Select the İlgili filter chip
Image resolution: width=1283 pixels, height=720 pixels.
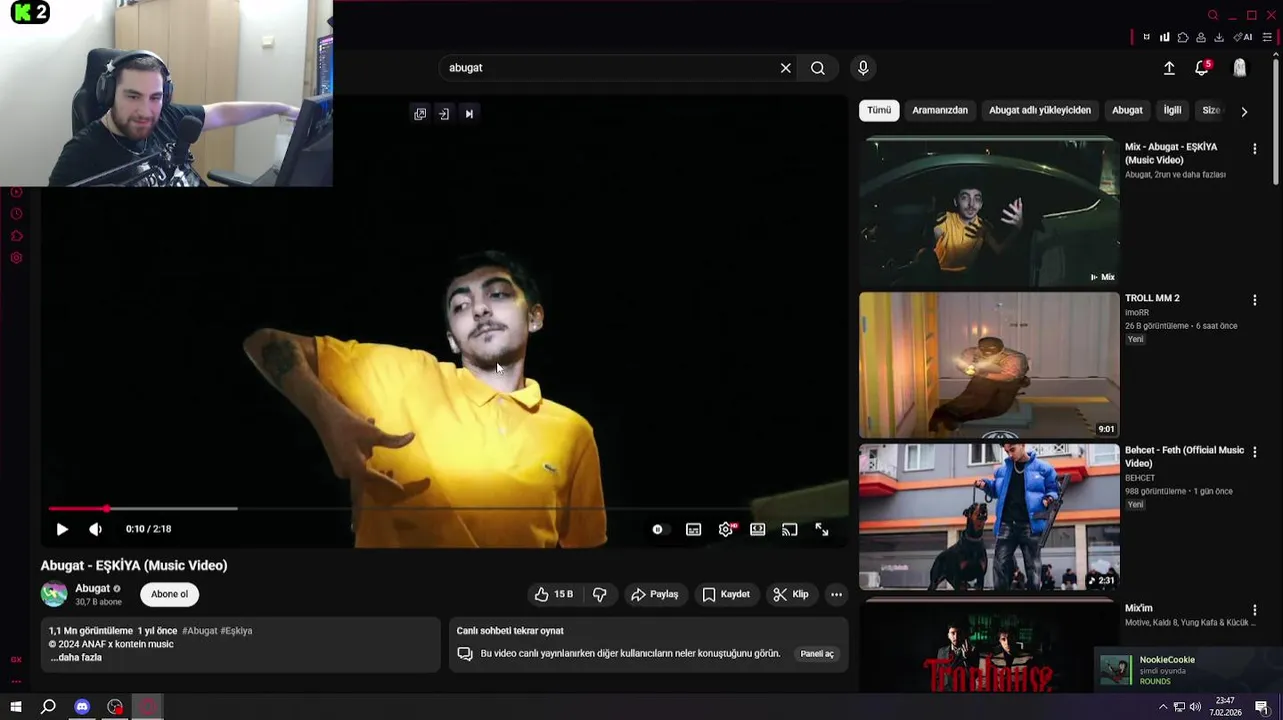pos(1172,110)
